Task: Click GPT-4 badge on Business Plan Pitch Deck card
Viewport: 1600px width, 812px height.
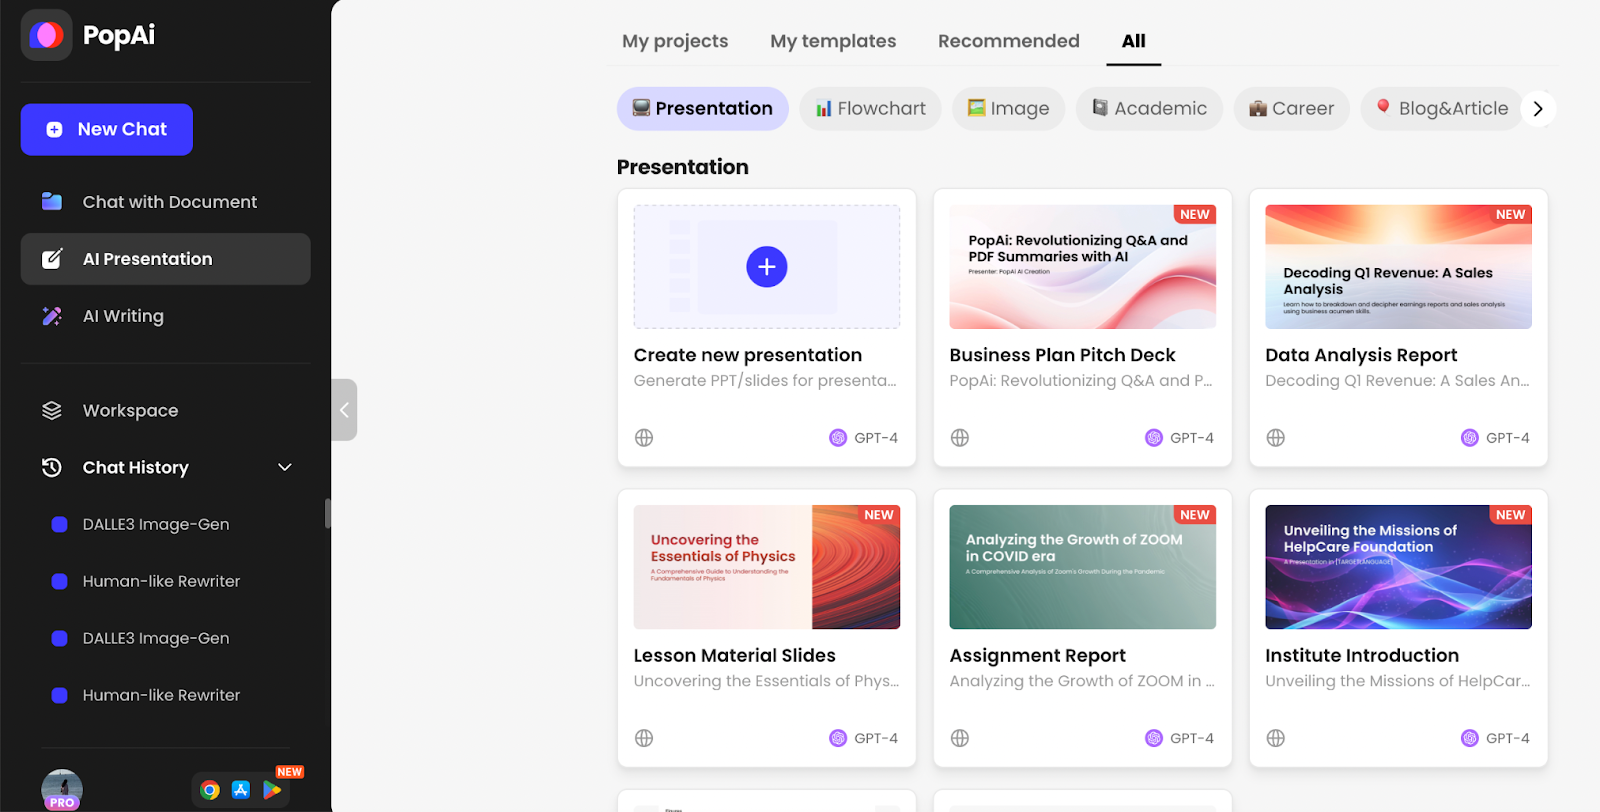Action: (1180, 438)
